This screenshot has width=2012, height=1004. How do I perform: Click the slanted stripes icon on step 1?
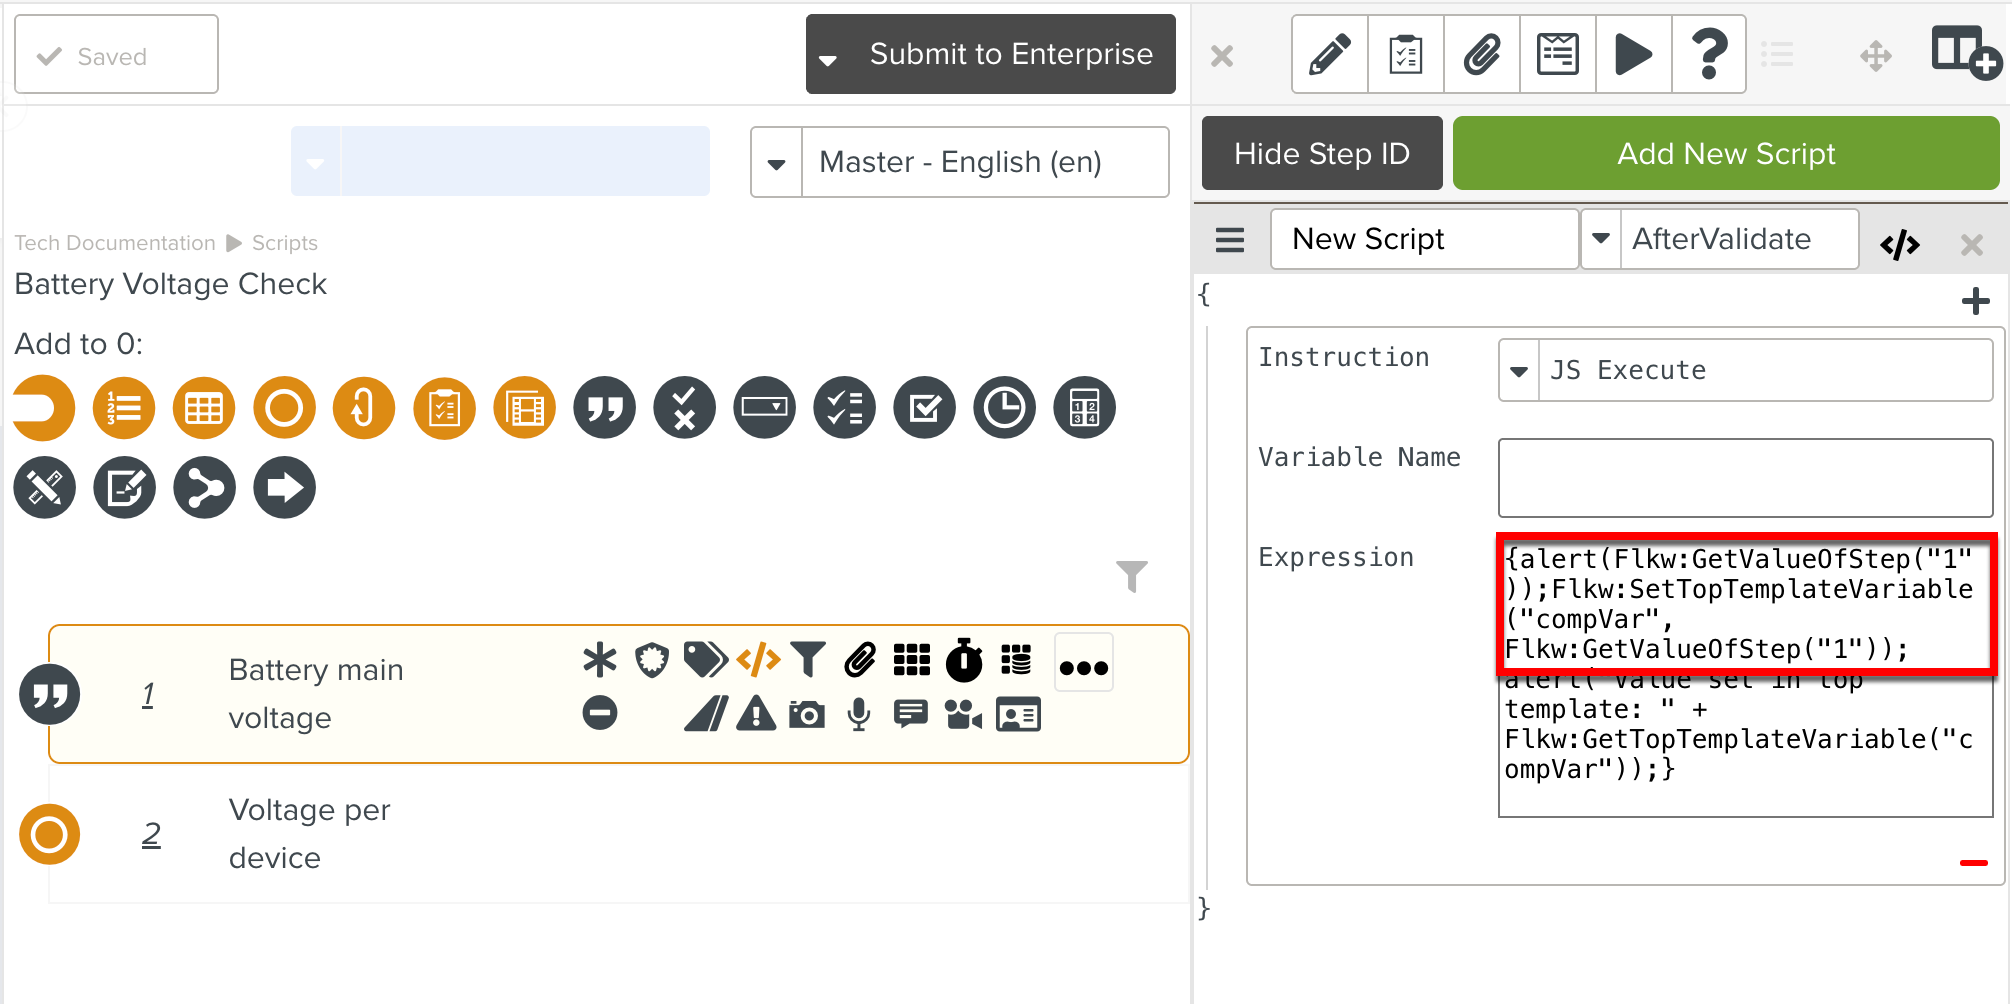[706, 714]
